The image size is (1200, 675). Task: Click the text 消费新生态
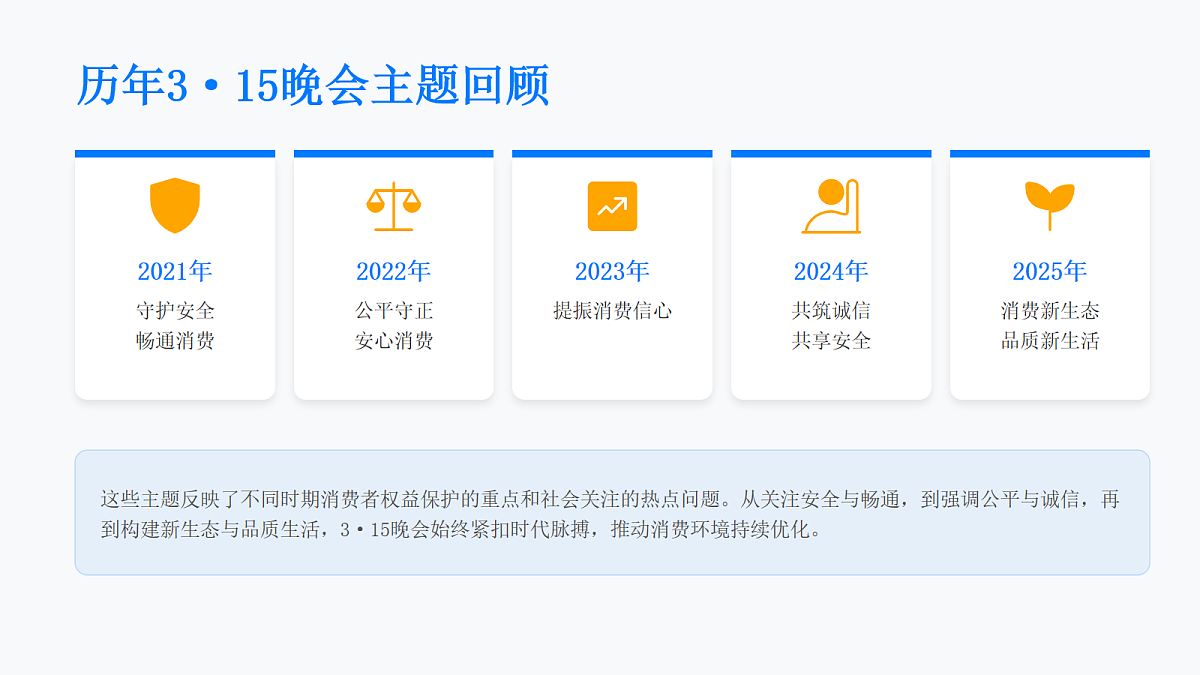[x=1049, y=311]
